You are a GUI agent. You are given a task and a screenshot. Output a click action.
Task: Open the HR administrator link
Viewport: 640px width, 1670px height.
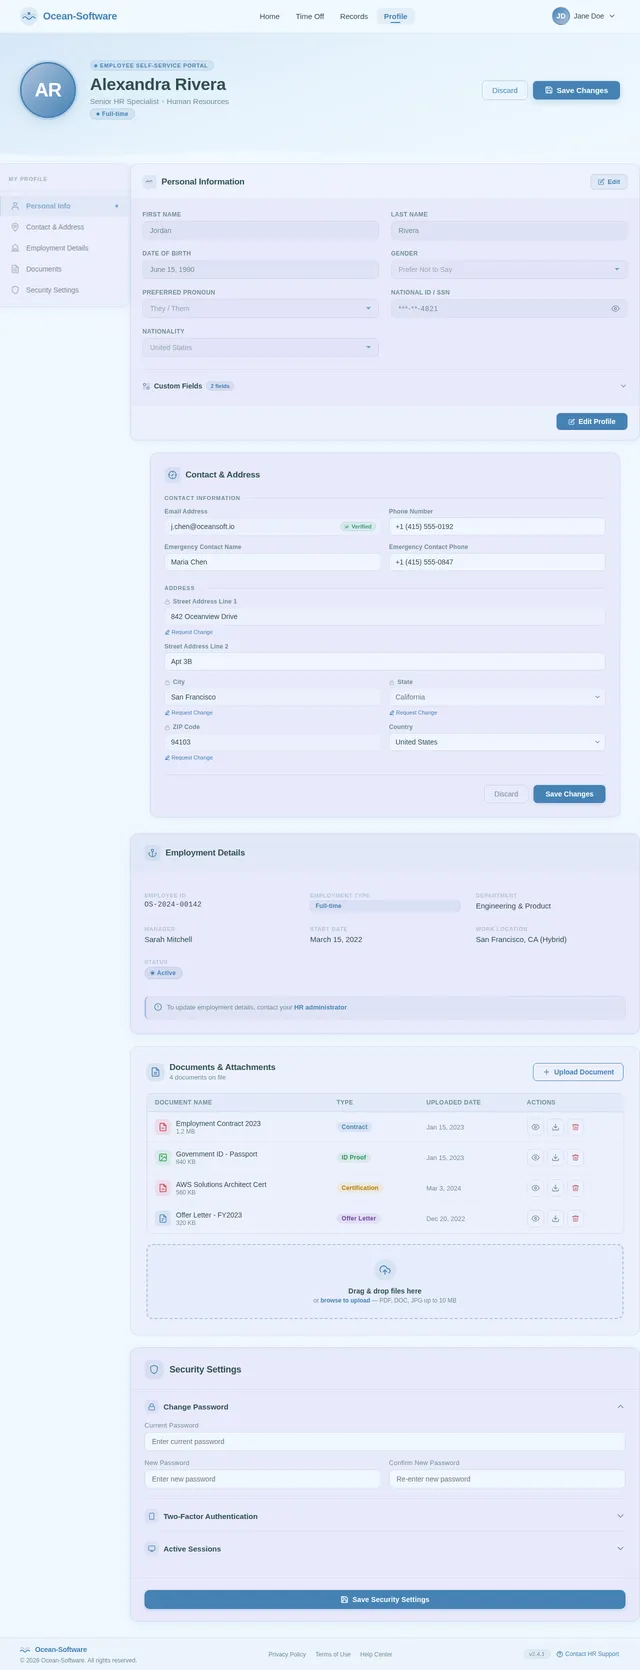(x=320, y=1007)
